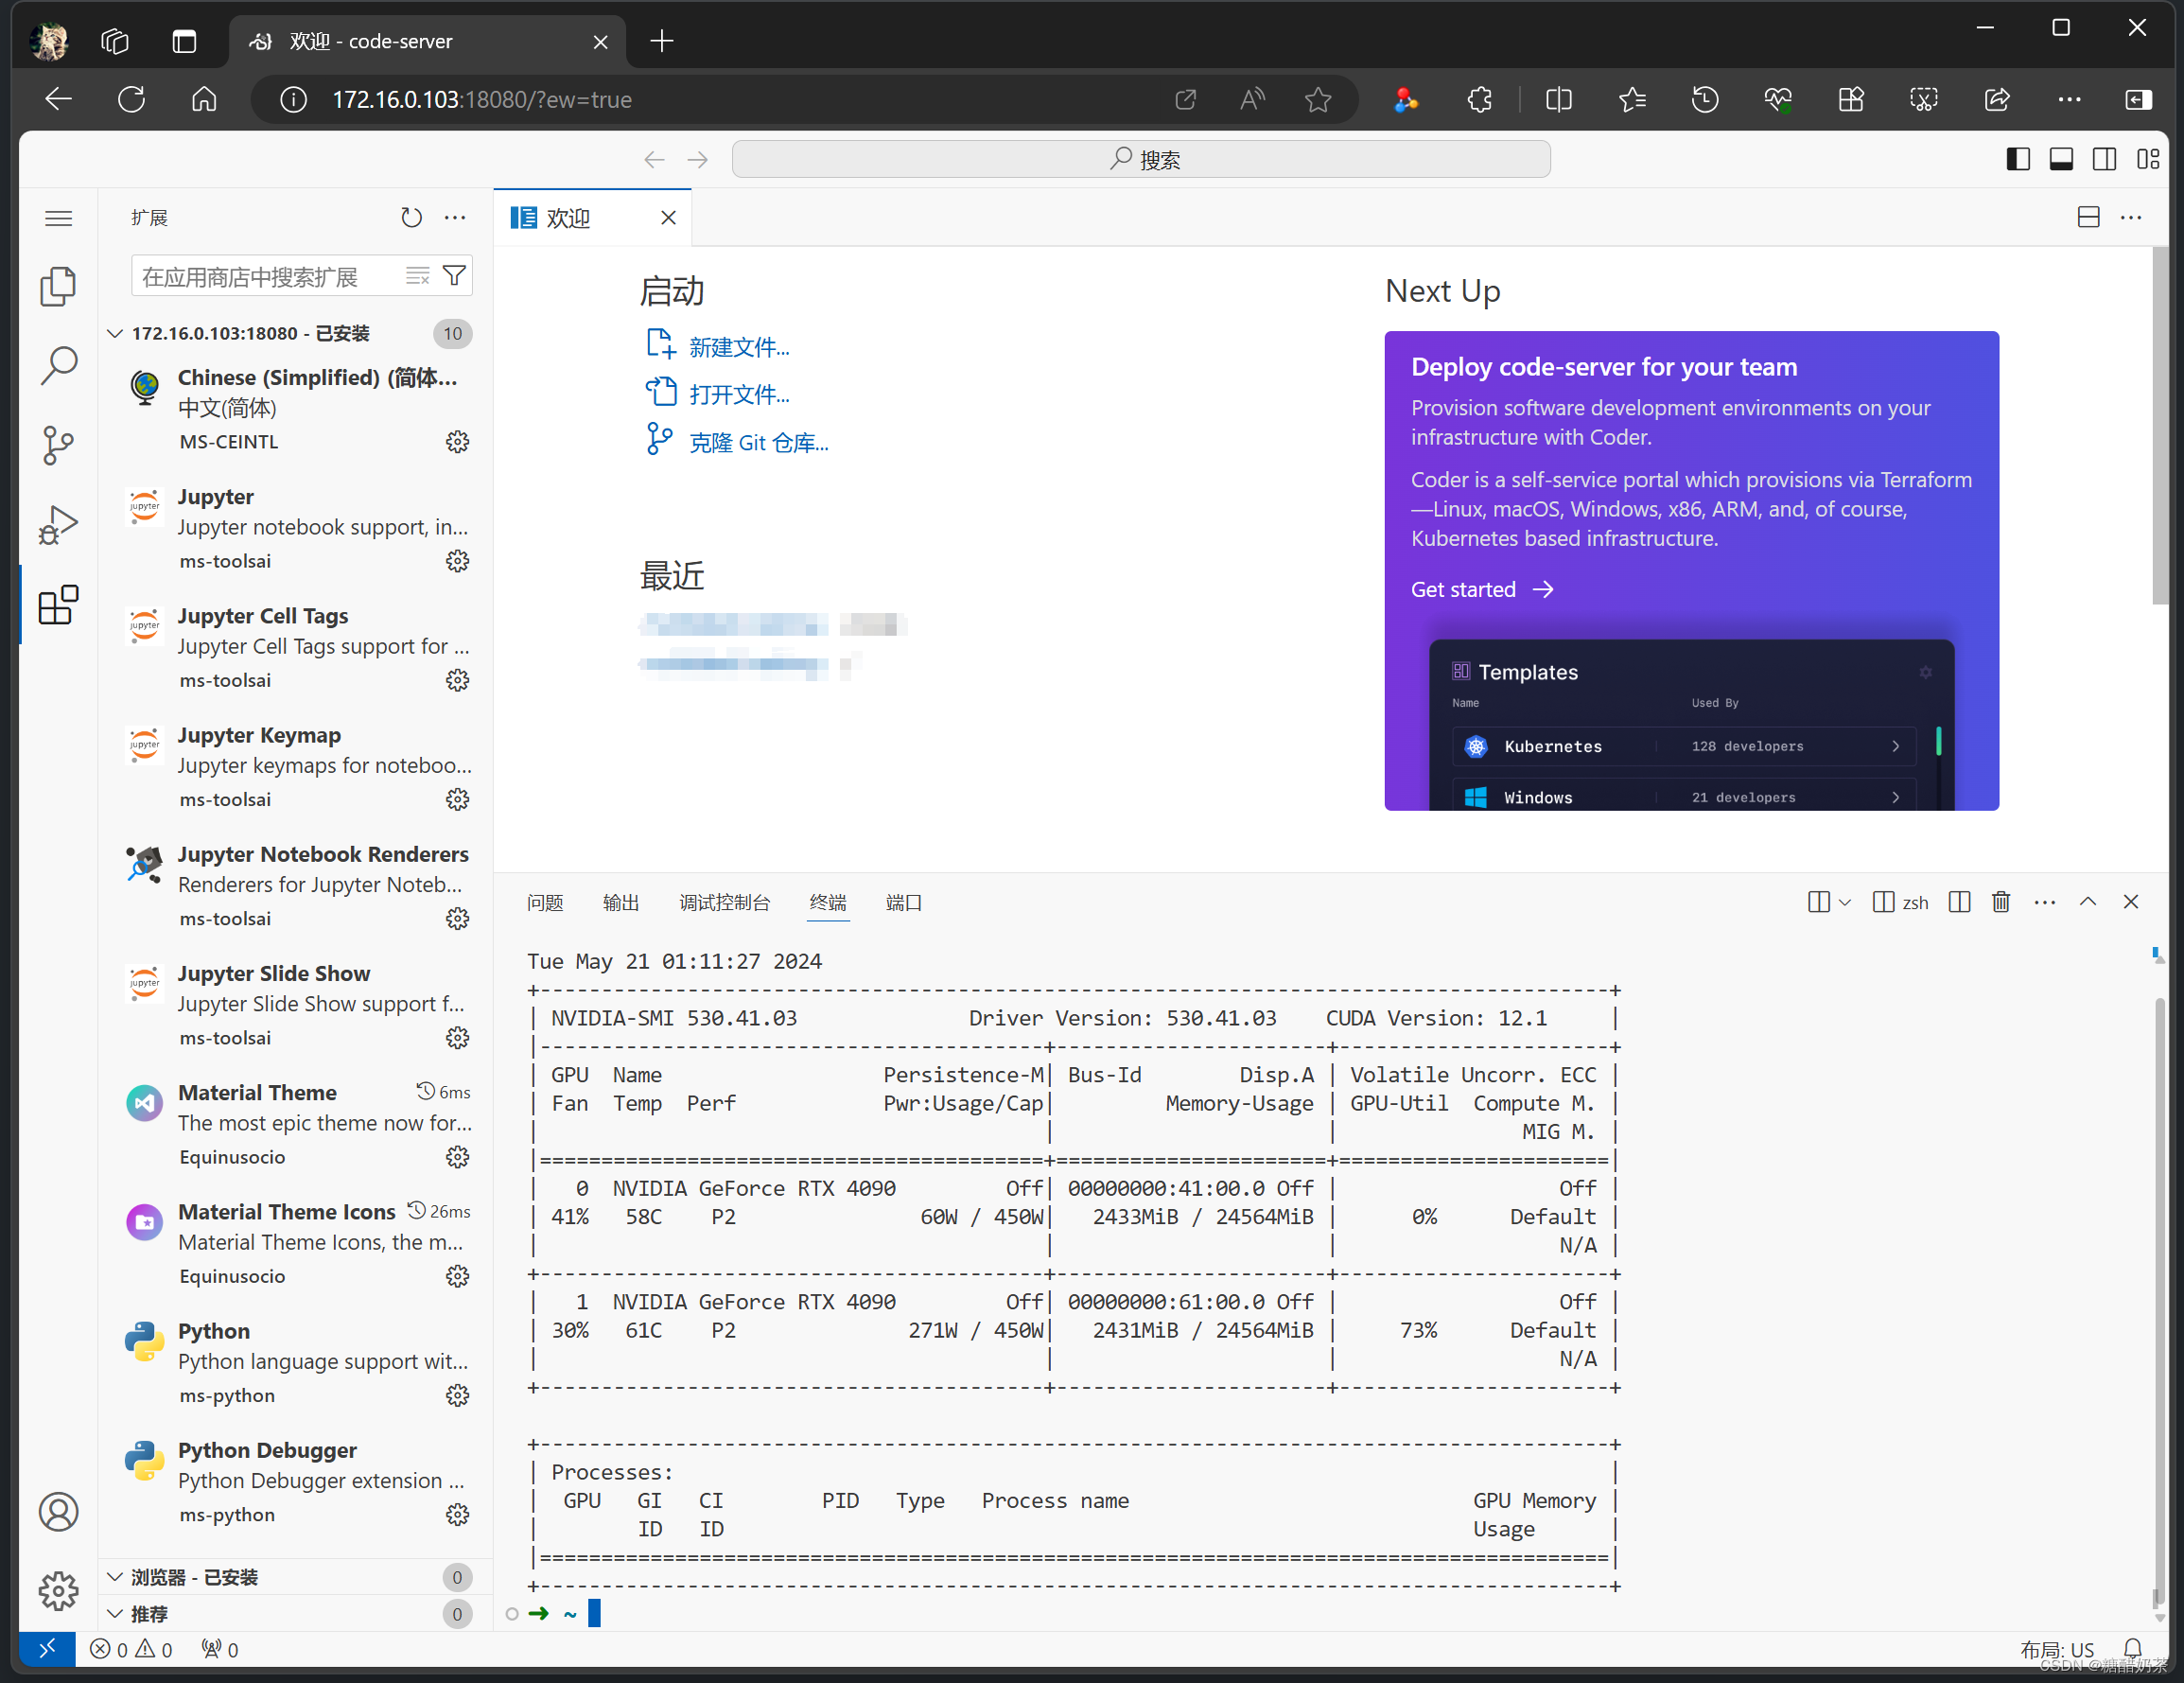Screen dimensions: 2184x1683
Task: Select the Python extension entry
Action: 296,1362
